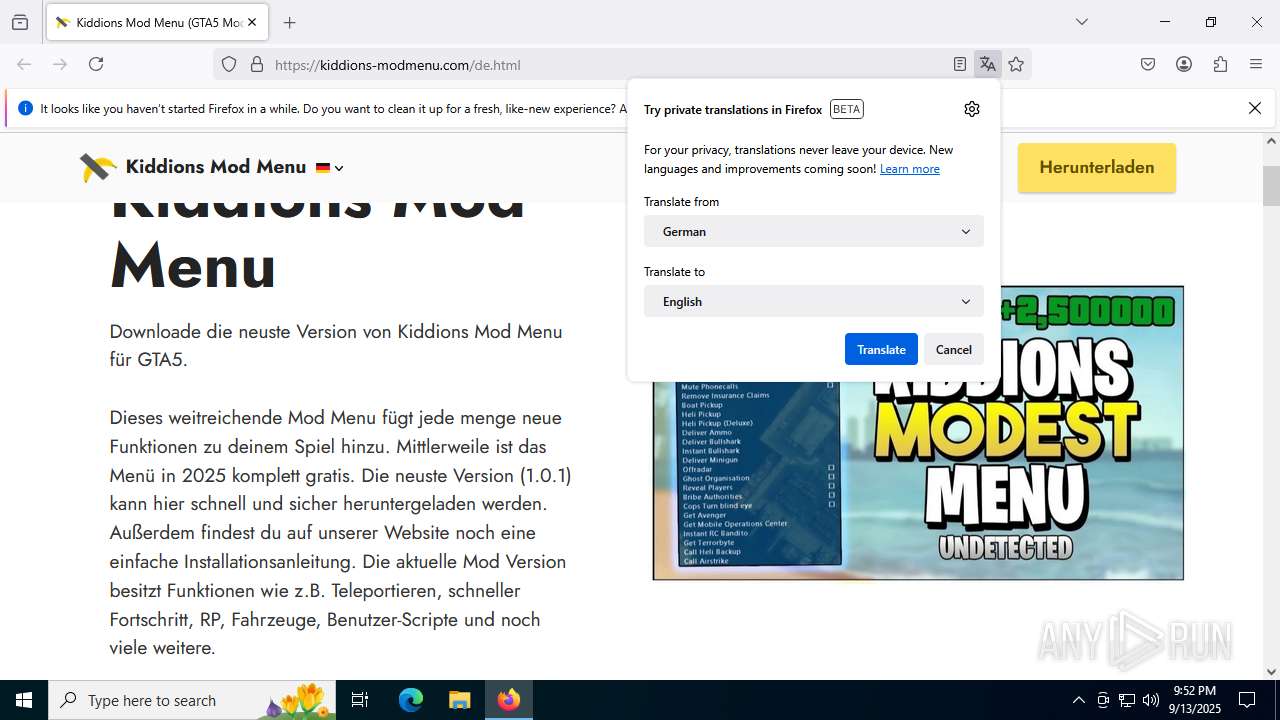1280x720 pixels.
Task: Show hidden system tray icons
Action: pos(1078,700)
